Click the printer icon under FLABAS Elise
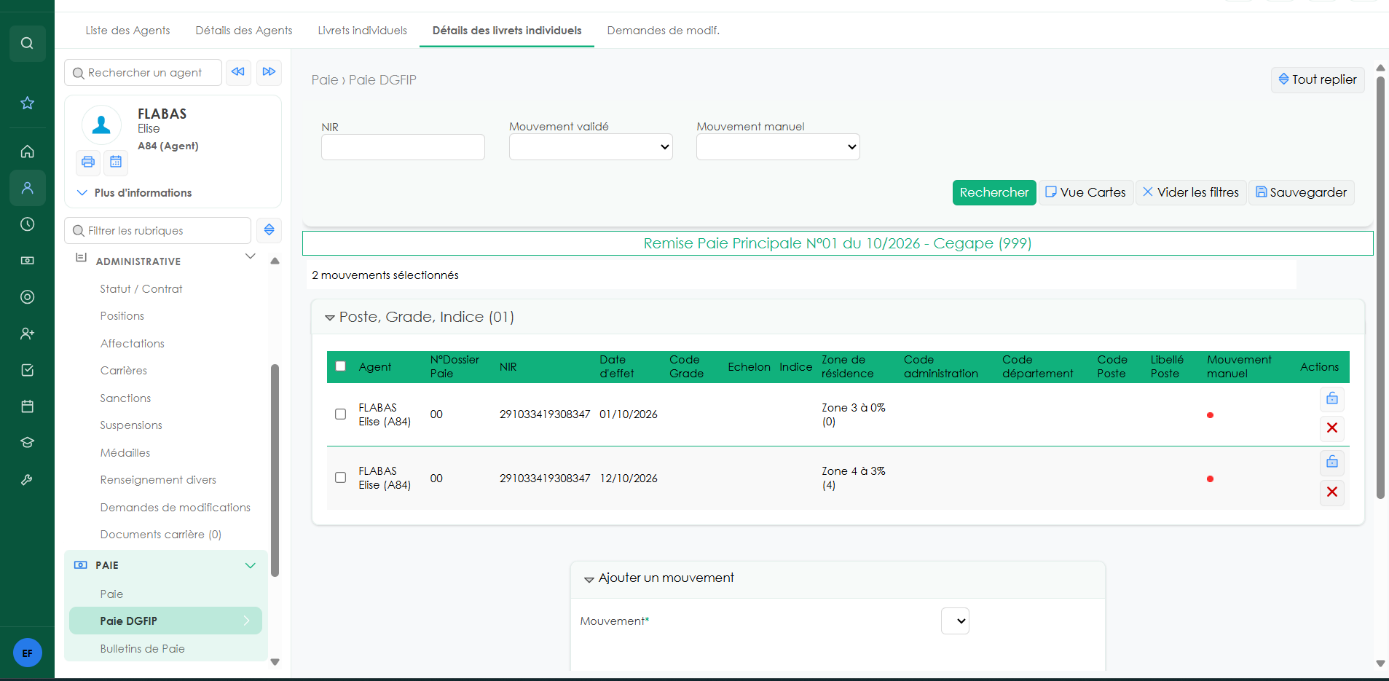 click(88, 162)
